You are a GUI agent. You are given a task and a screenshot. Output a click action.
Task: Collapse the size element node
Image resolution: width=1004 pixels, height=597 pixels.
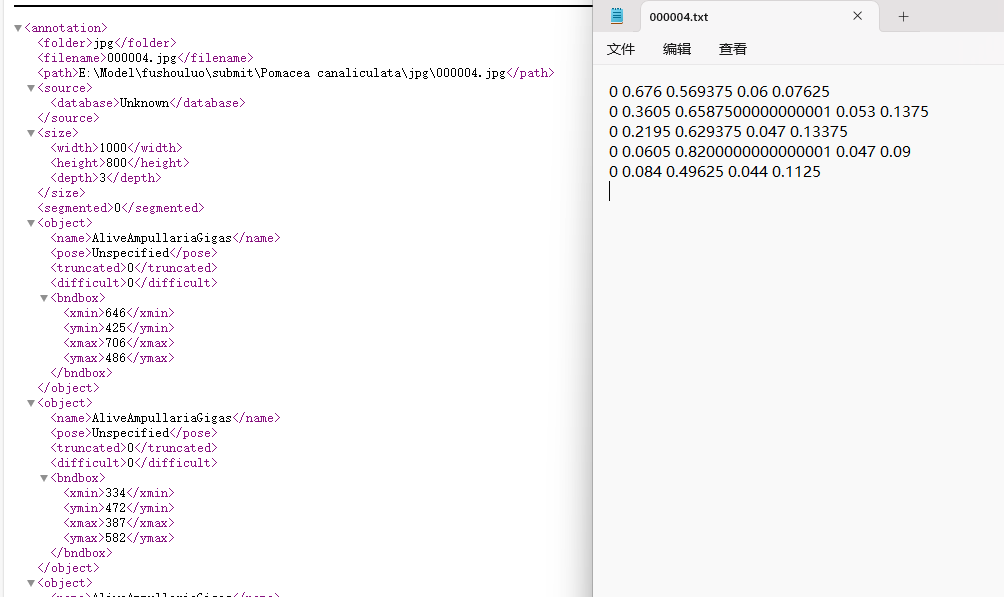32,132
